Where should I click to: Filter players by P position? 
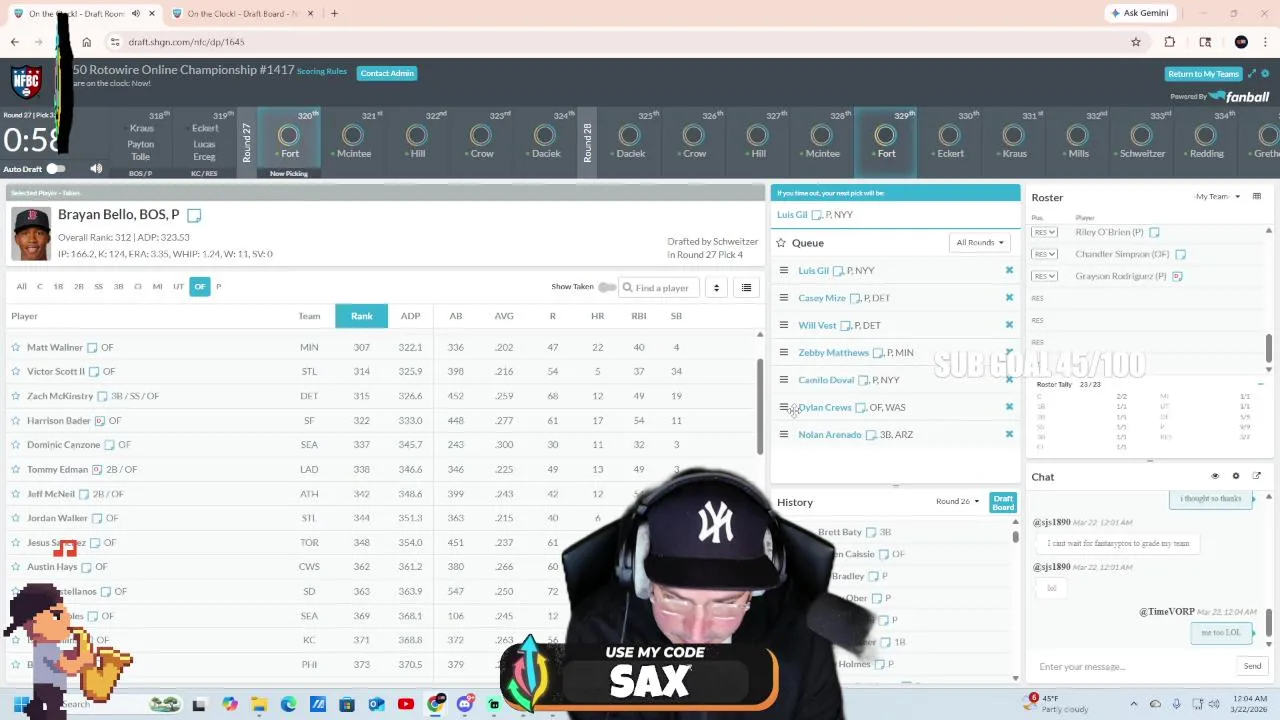[218, 287]
